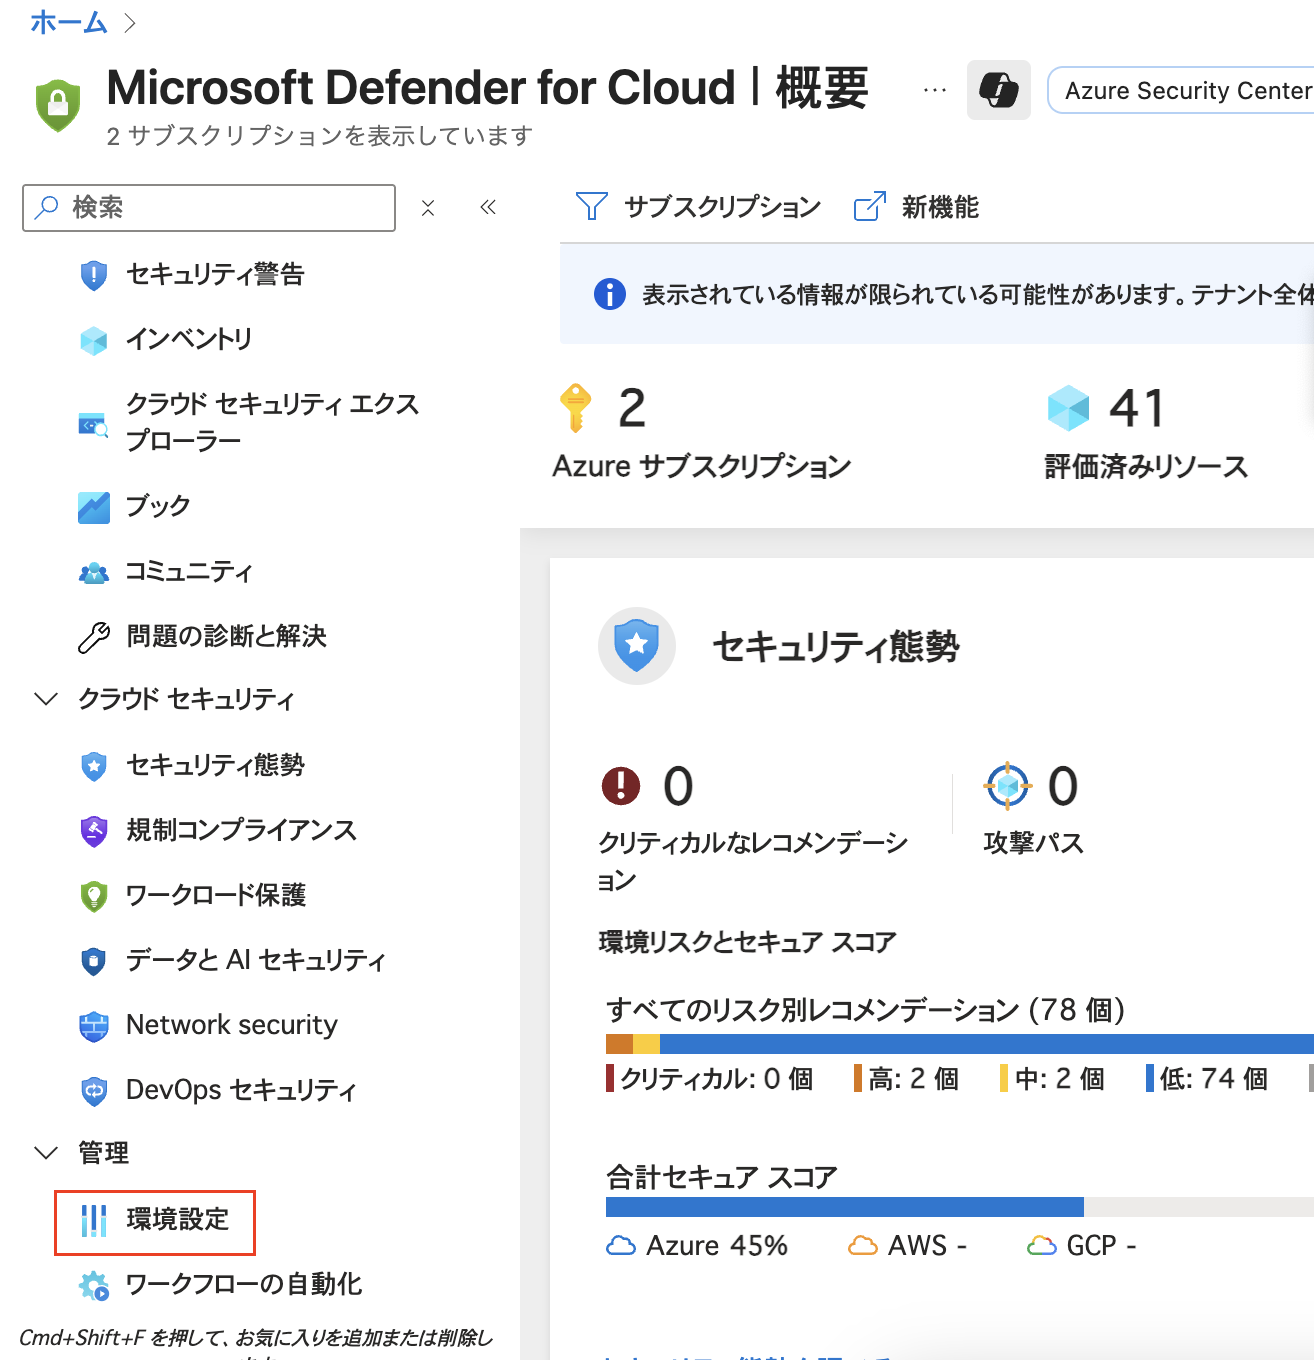
Task: Click the yellow medium-risk bar segment
Action: coord(647,1044)
